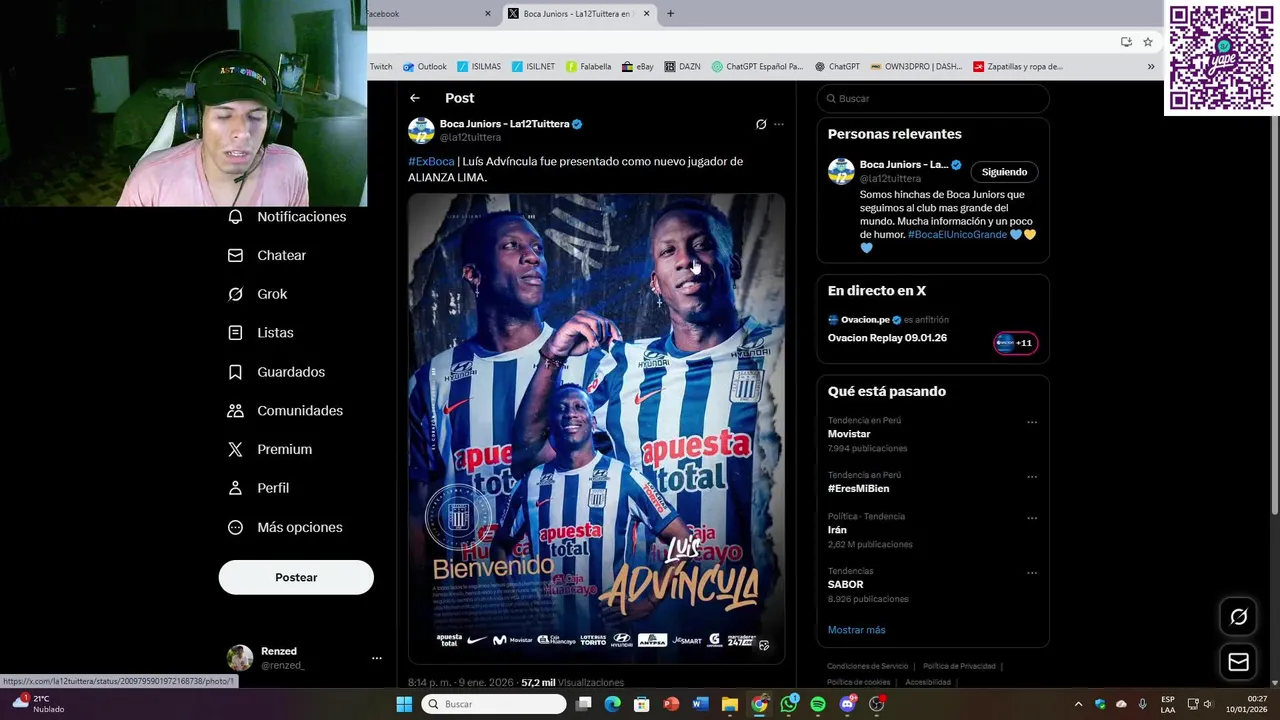Screen dimensions: 1280x720
Task: Go to Listas in sidebar
Action: click(260, 333)
